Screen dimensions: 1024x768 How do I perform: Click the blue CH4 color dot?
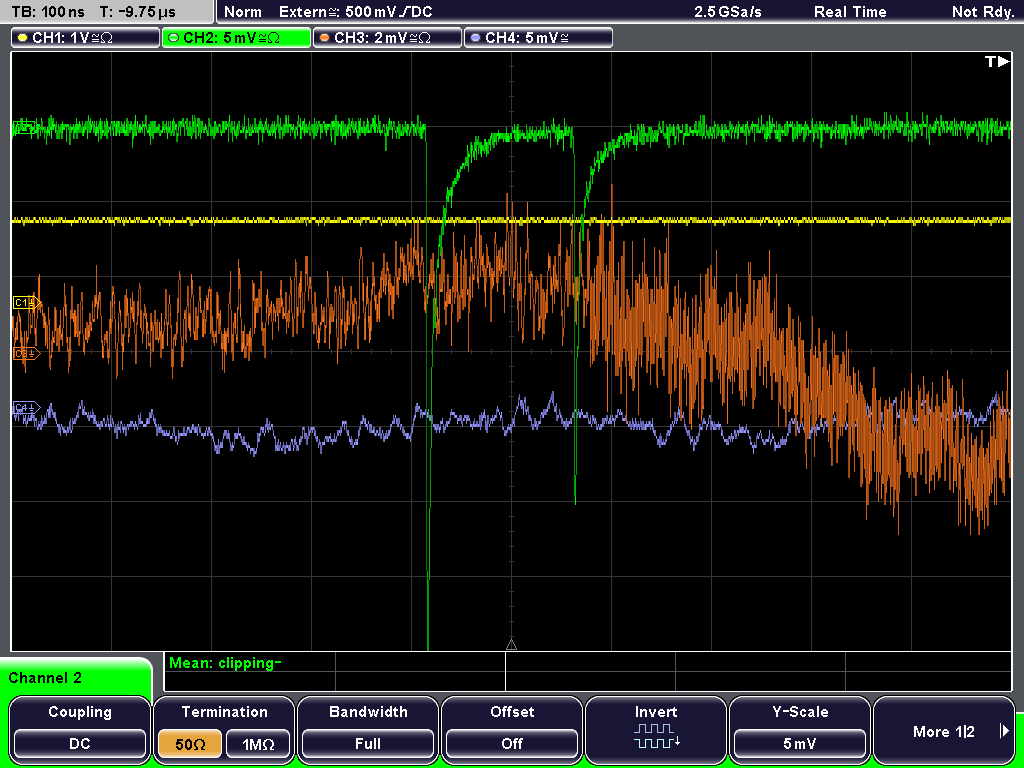pyautogui.click(x=475, y=38)
